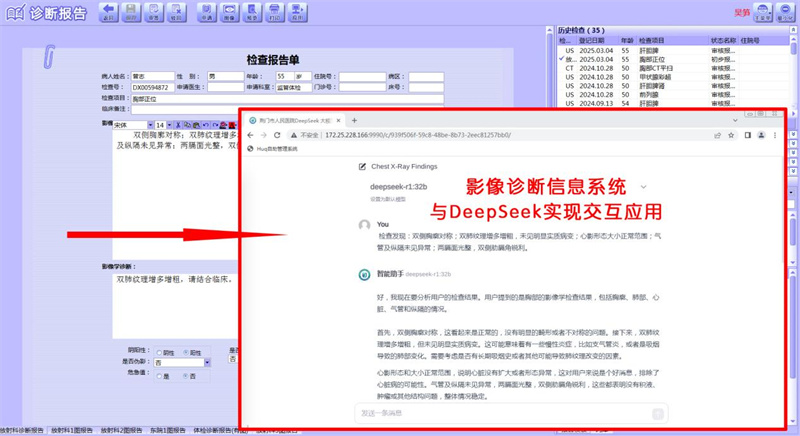Reload the browser page
The image size is (800, 436).
tap(277, 135)
